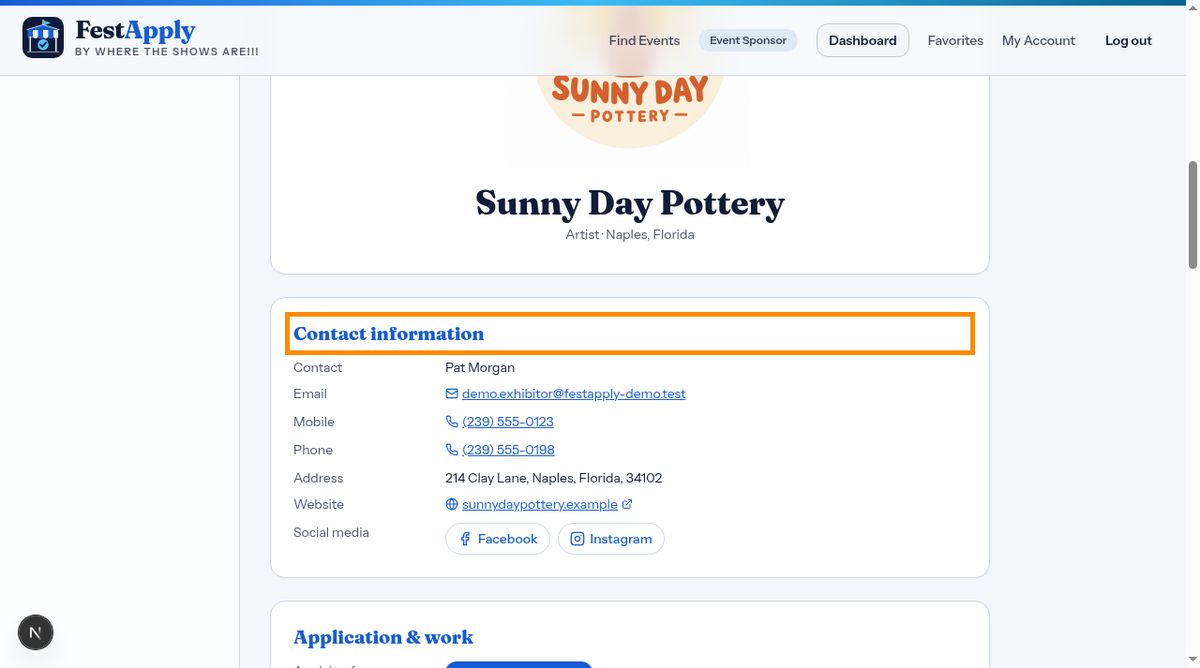Click the external-link icon after sunnydaypottery.example
Image resolution: width=1200 pixels, height=668 pixels.
pos(627,505)
